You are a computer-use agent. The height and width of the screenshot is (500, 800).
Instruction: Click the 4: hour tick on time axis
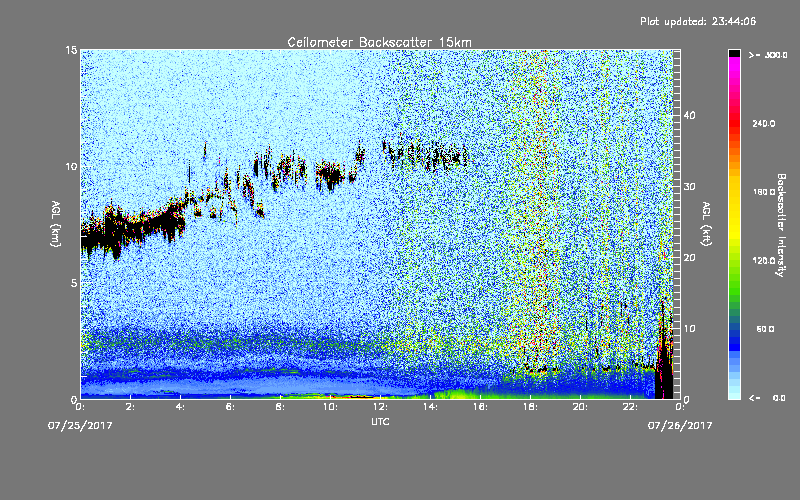point(181,407)
